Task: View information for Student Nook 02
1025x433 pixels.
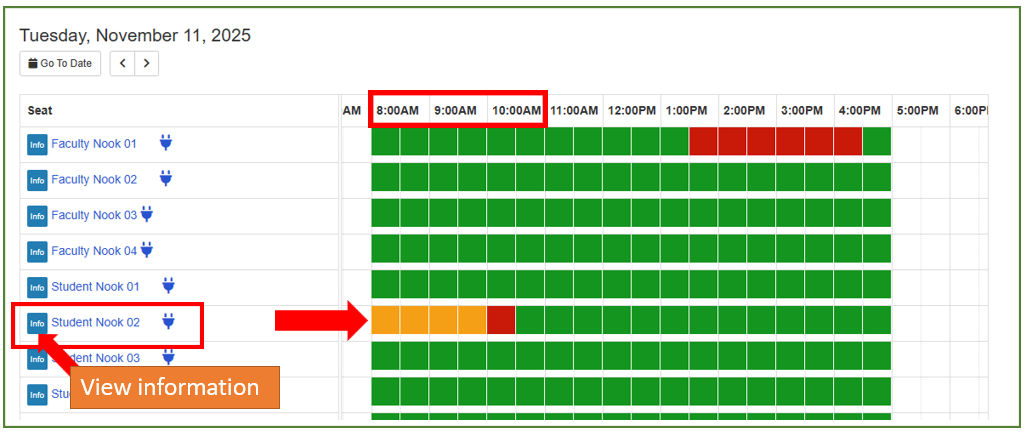Action: click(37, 323)
